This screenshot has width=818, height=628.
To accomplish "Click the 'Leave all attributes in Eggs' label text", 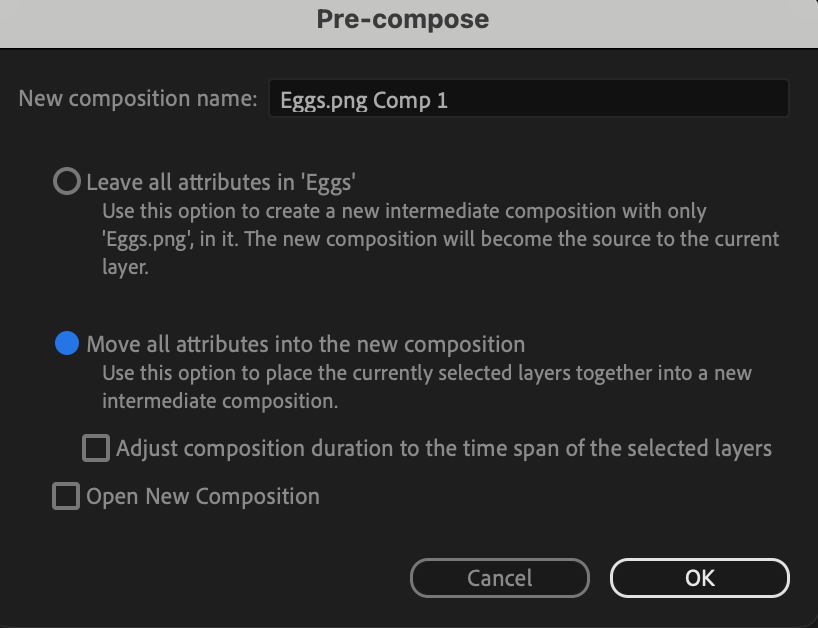I will [x=222, y=182].
